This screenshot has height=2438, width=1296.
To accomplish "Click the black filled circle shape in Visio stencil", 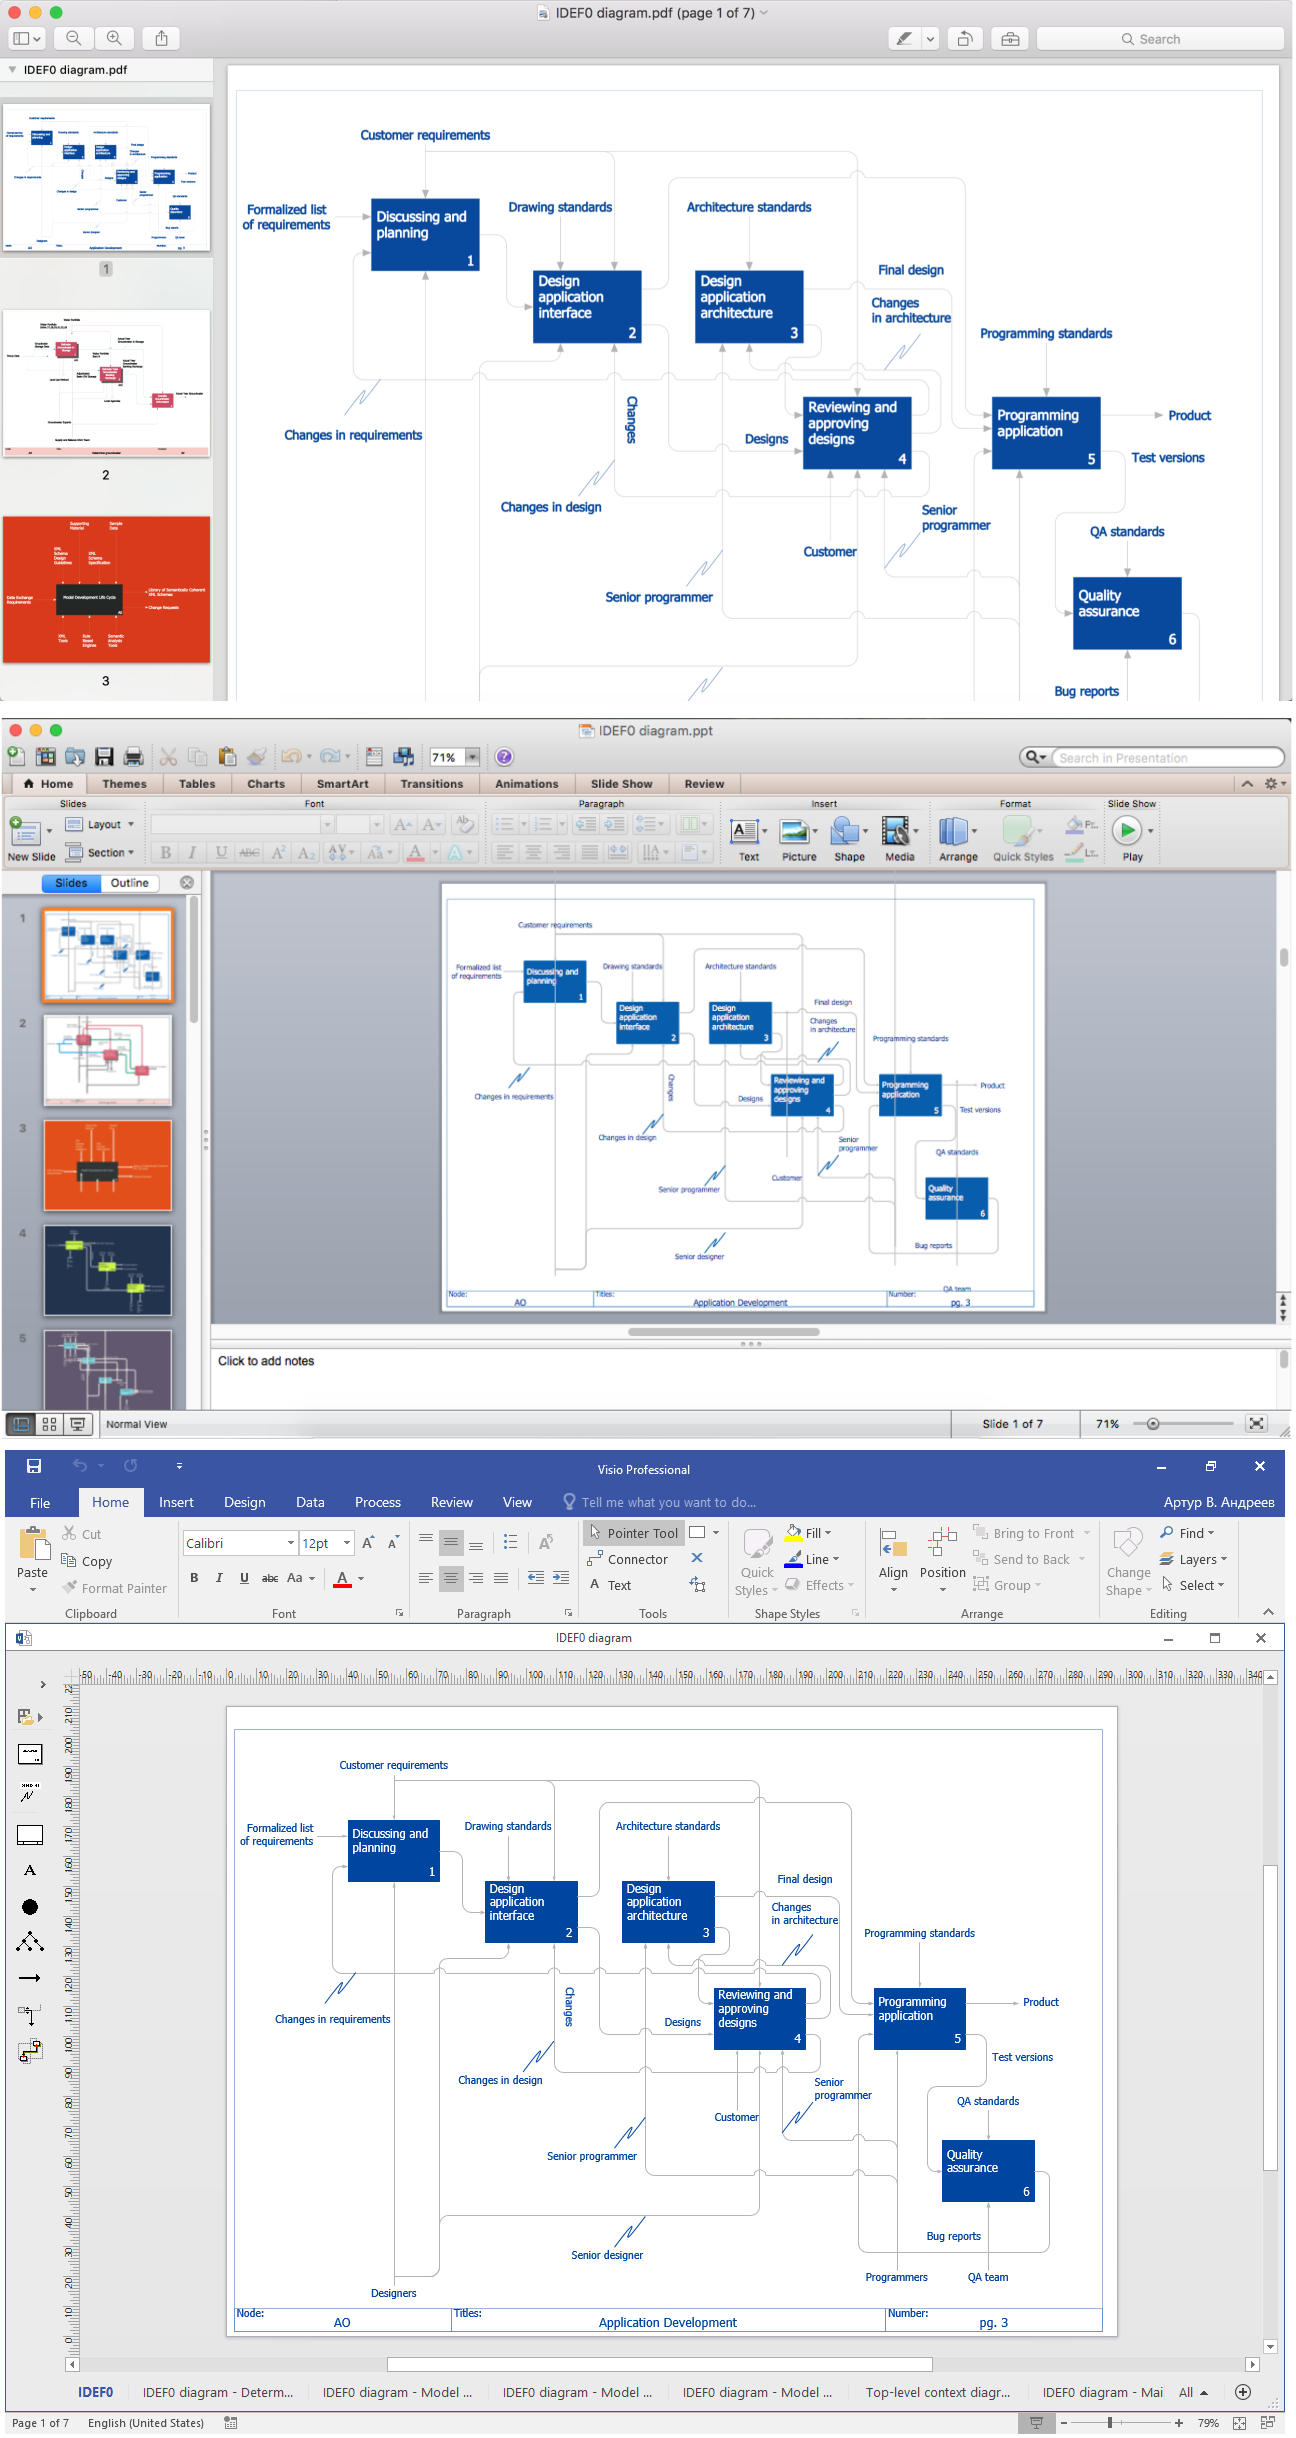I will tap(30, 1907).
